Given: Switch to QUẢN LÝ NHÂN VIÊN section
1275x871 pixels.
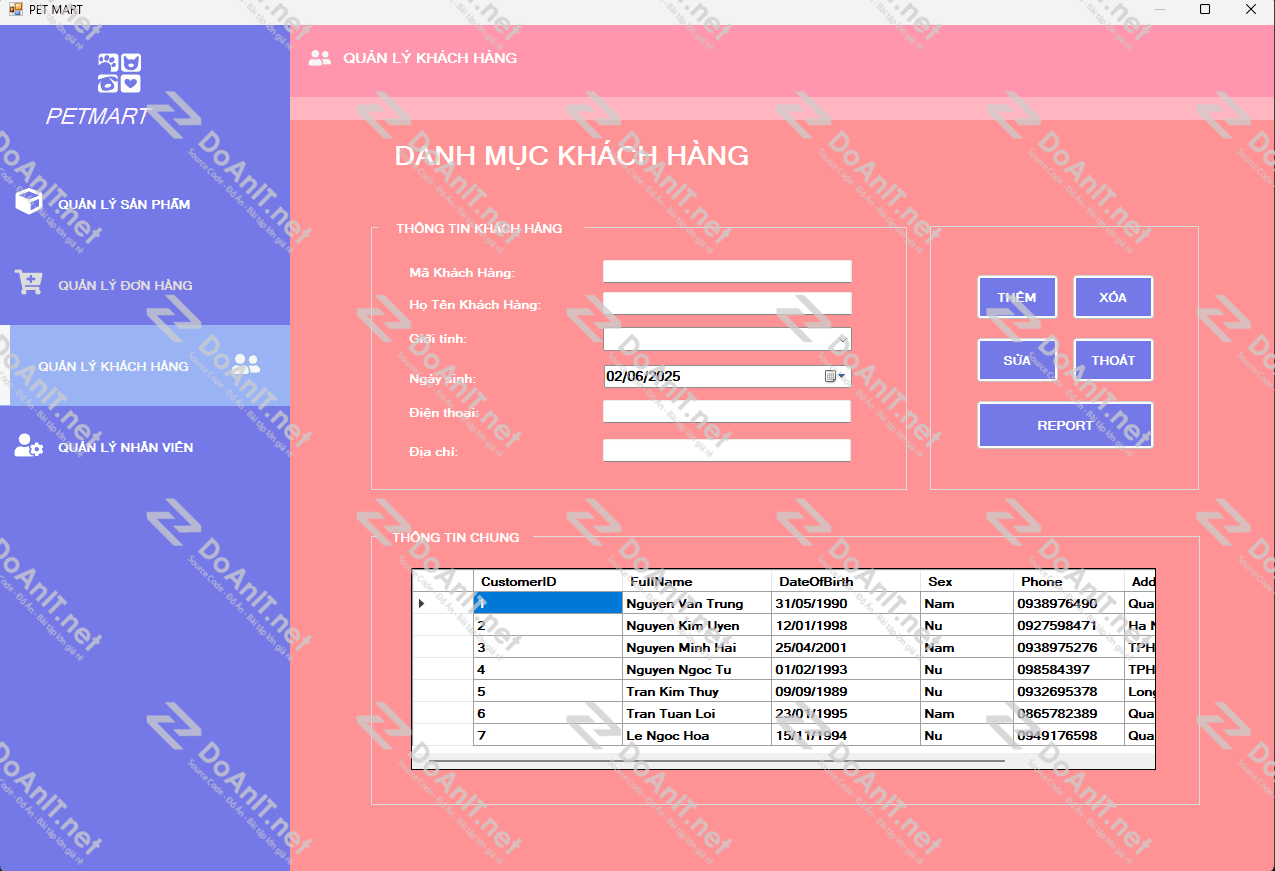Looking at the screenshot, I should pyautogui.click(x=125, y=447).
